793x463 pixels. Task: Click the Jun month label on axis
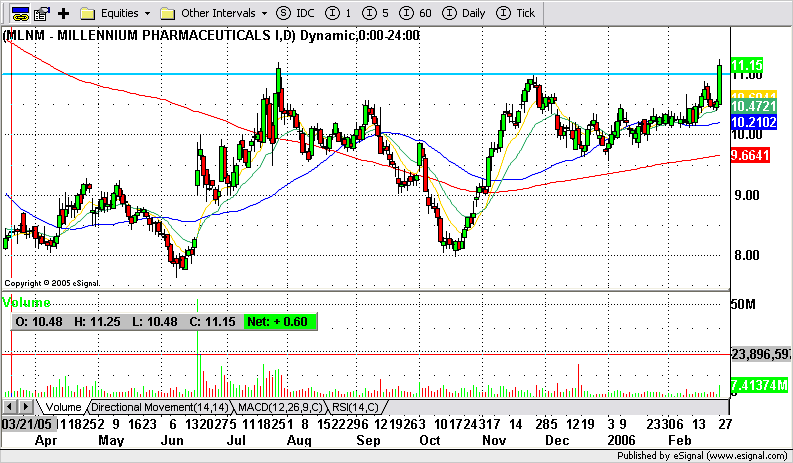[172, 440]
